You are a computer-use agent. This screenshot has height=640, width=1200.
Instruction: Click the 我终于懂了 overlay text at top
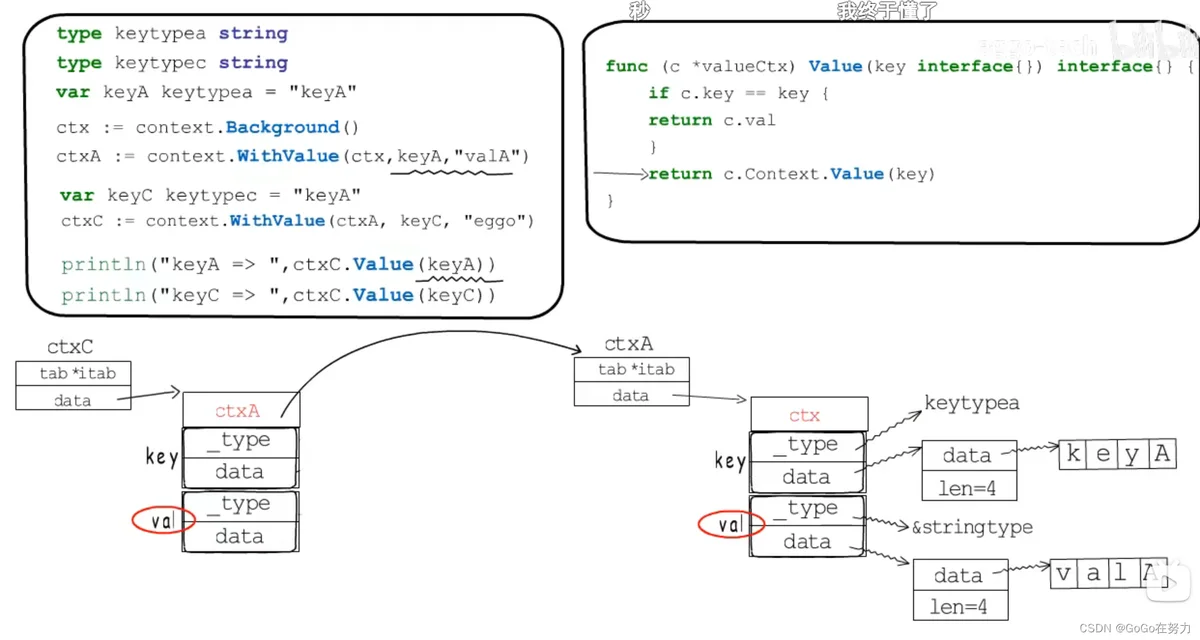pyautogui.click(x=888, y=11)
